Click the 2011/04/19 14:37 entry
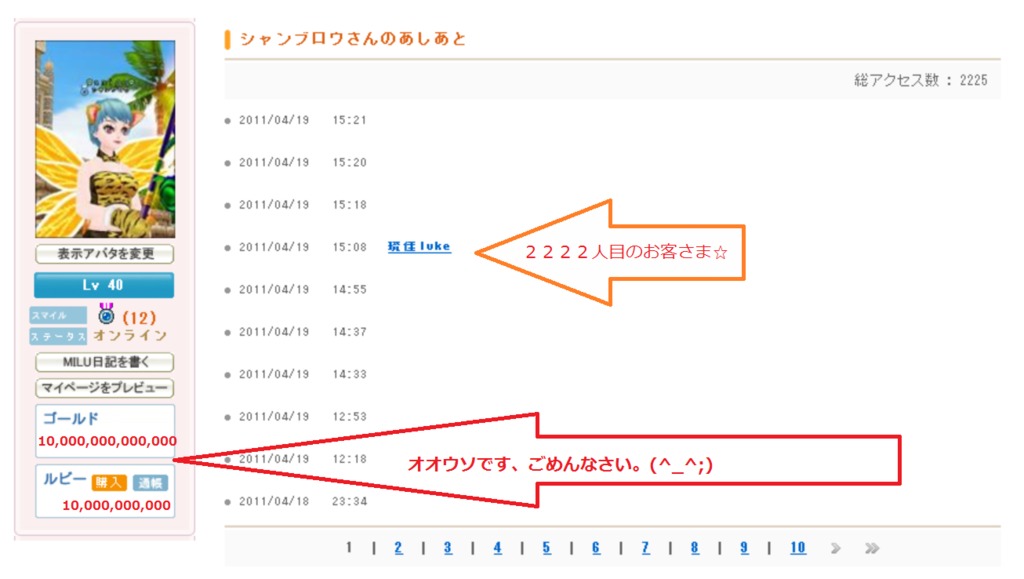 302,332
